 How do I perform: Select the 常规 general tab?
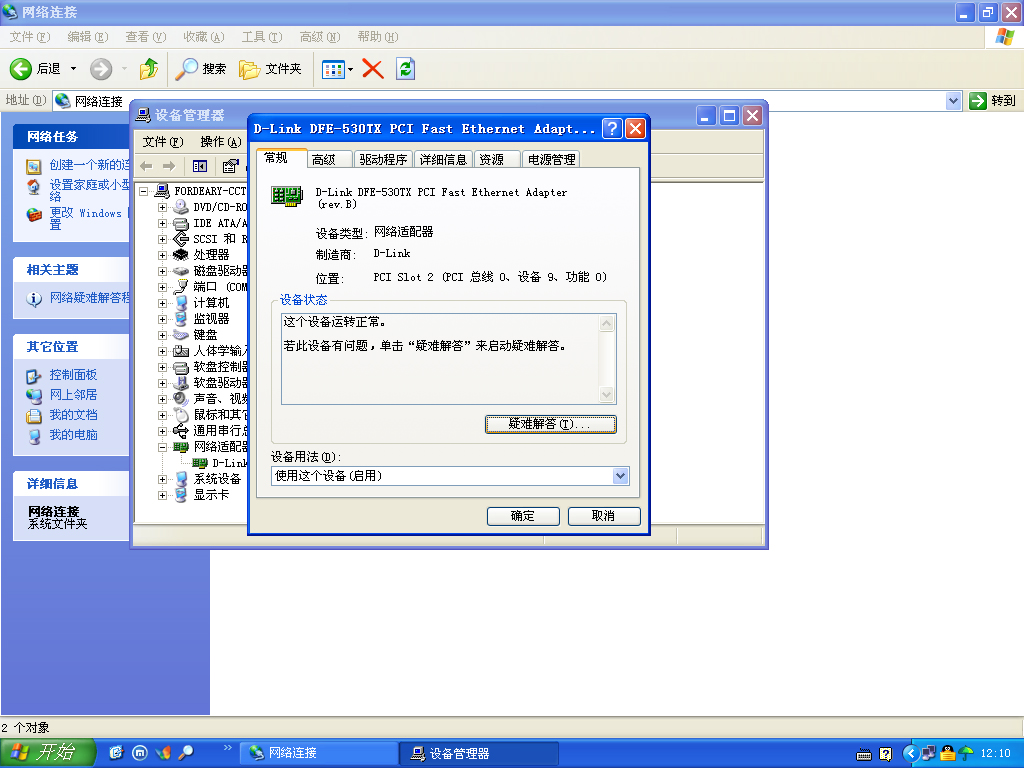(x=281, y=158)
